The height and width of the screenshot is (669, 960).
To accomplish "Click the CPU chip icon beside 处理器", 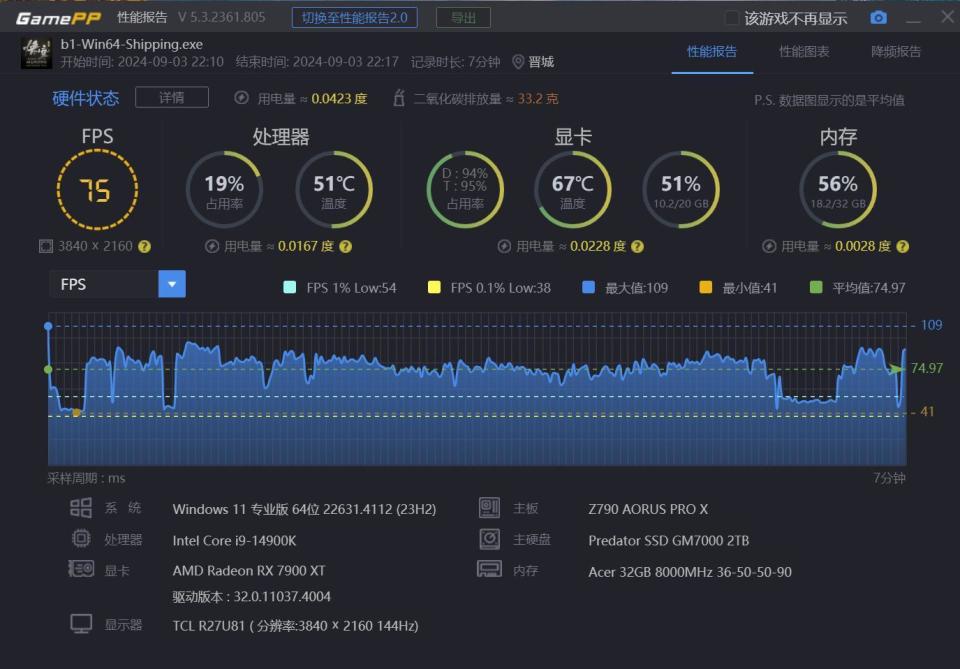I will 81,539.
